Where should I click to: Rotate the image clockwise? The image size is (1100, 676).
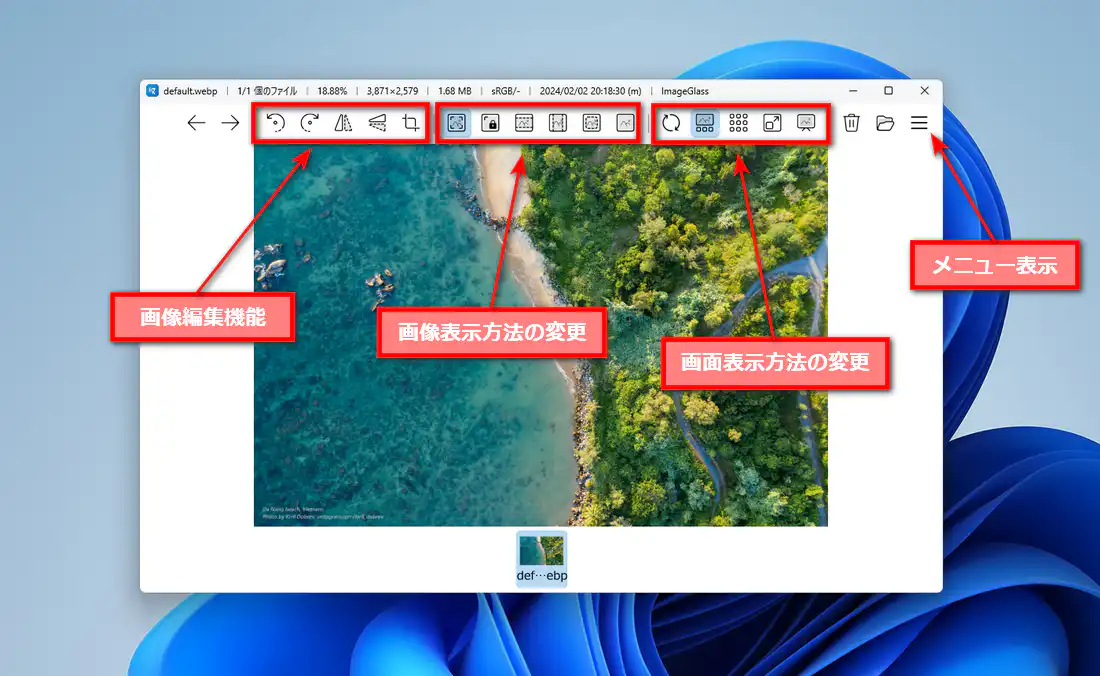click(309, 123)
